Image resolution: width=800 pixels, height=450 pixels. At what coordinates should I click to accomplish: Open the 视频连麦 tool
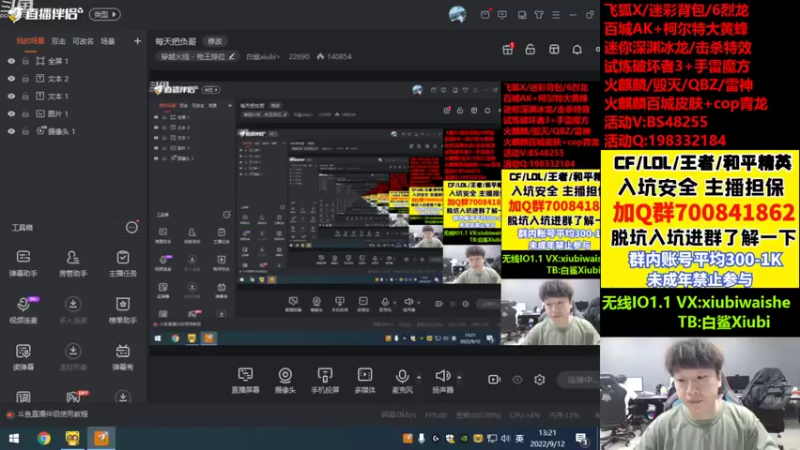[x=23, y=310]
